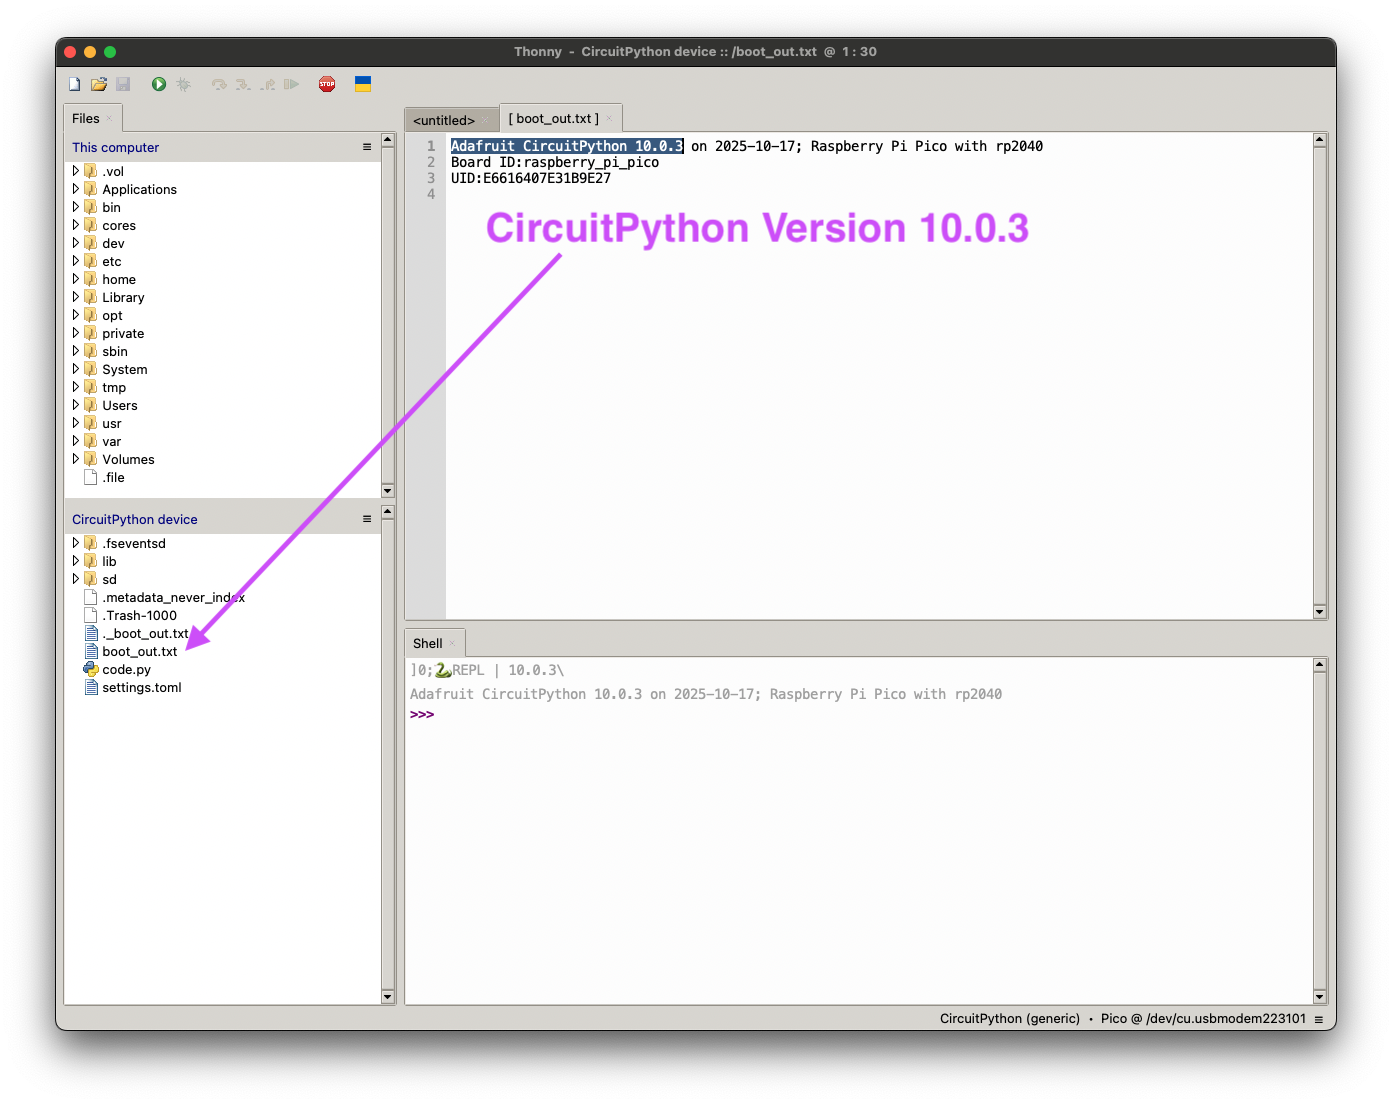Click the Shell scrollbar down arrow

point(1320,997)
